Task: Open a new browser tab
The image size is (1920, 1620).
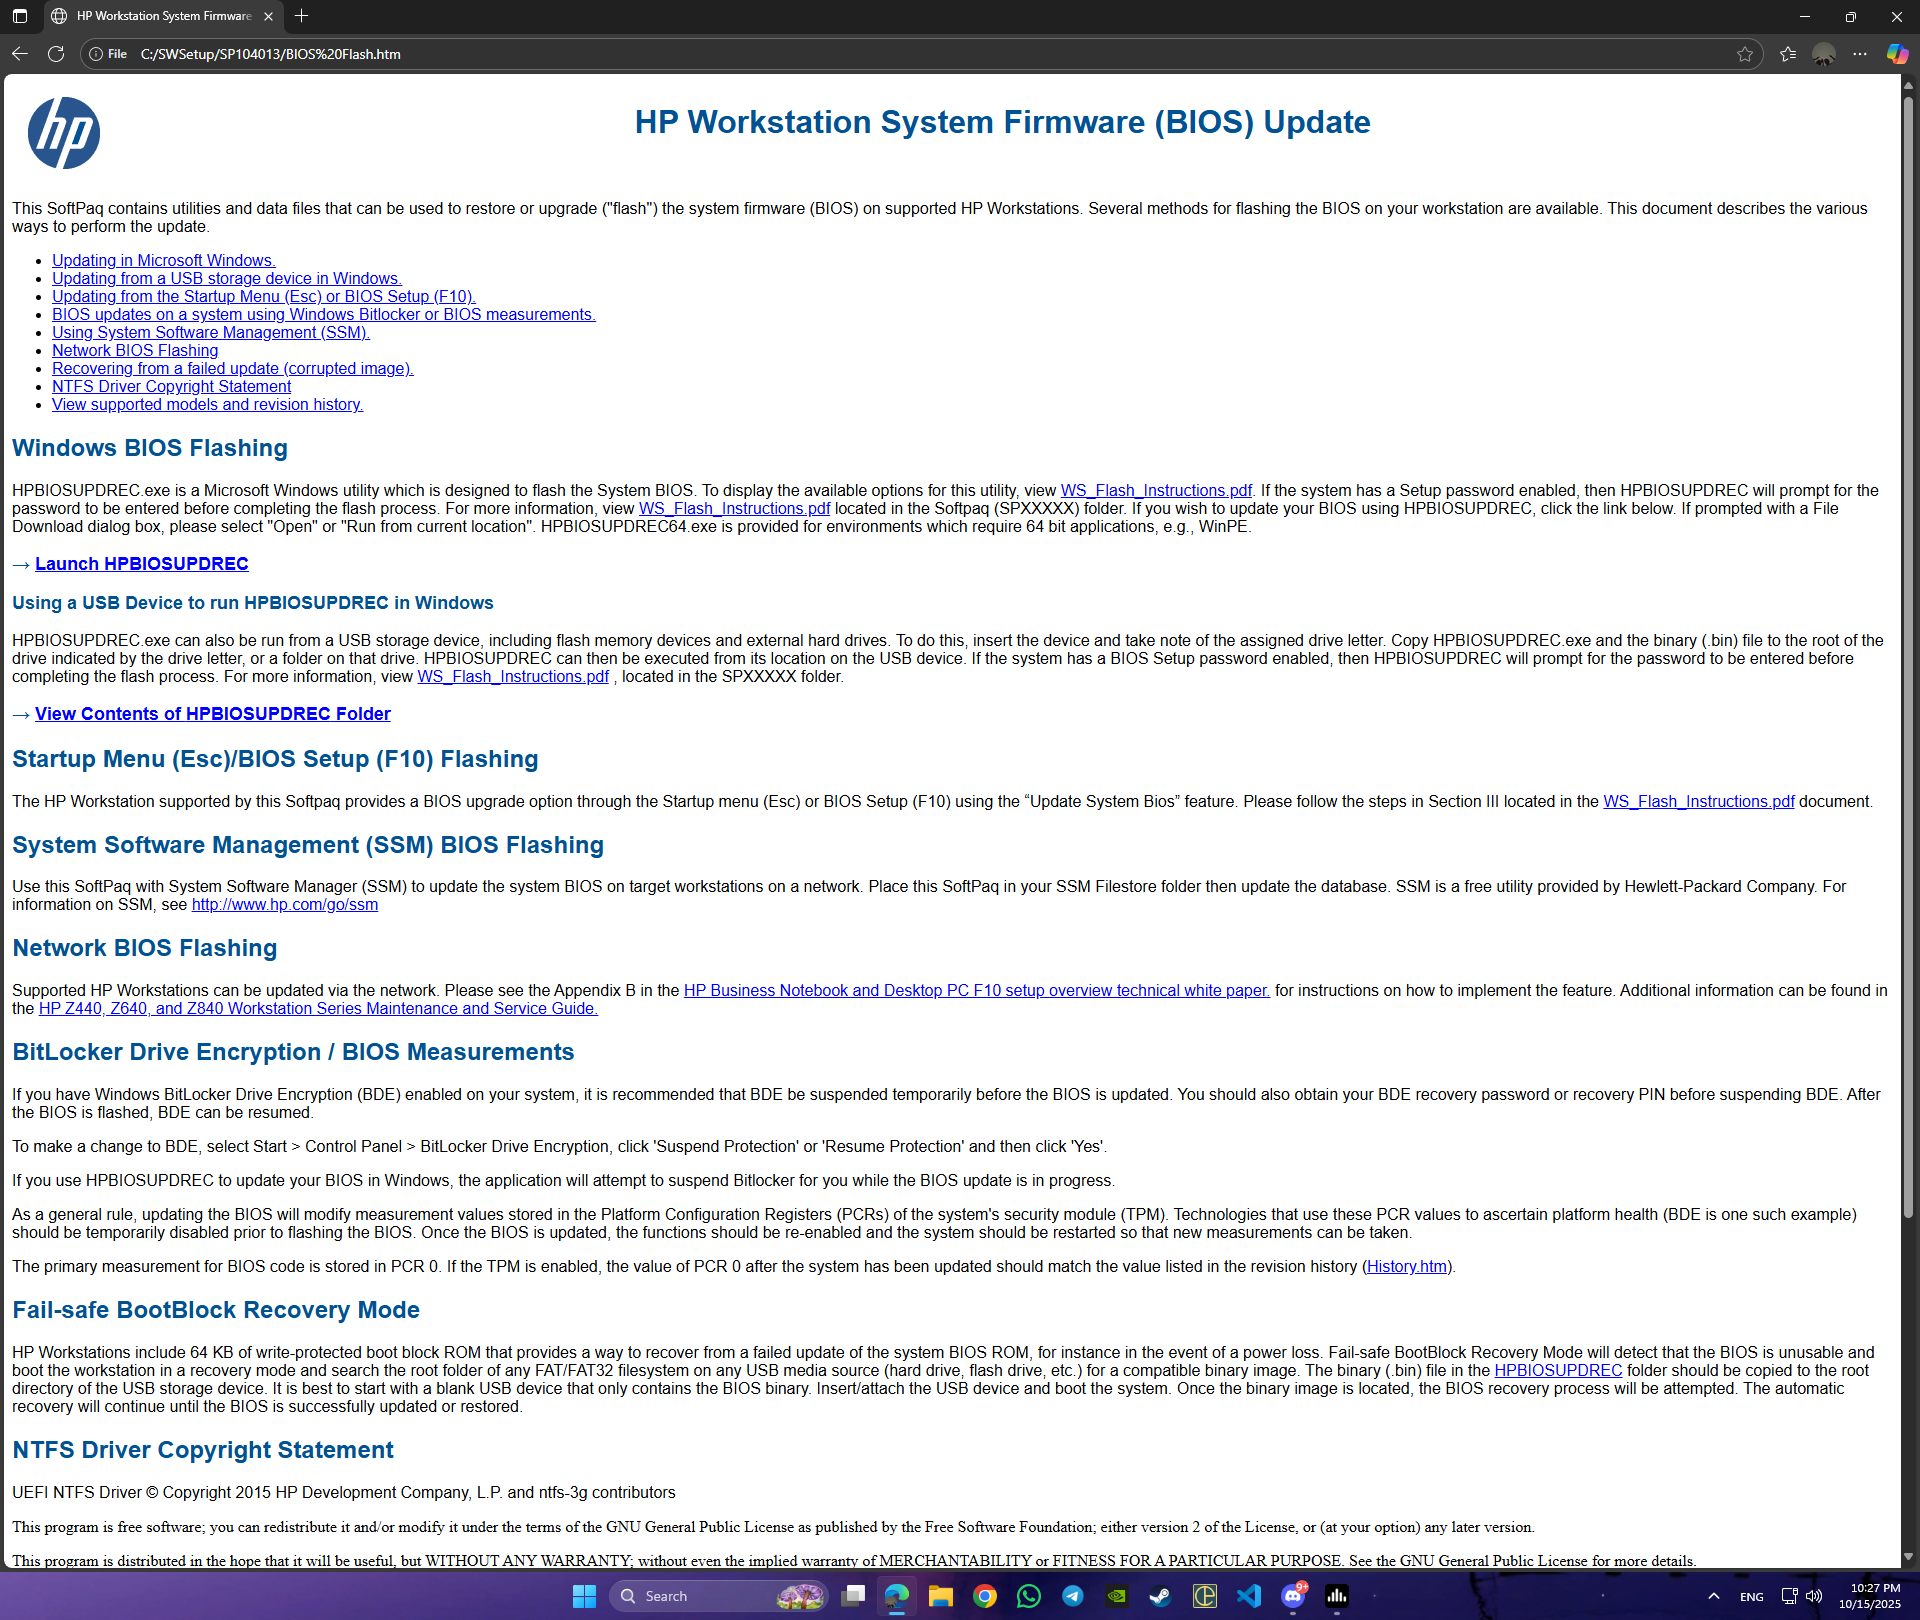Action: [x=302, y=16]
